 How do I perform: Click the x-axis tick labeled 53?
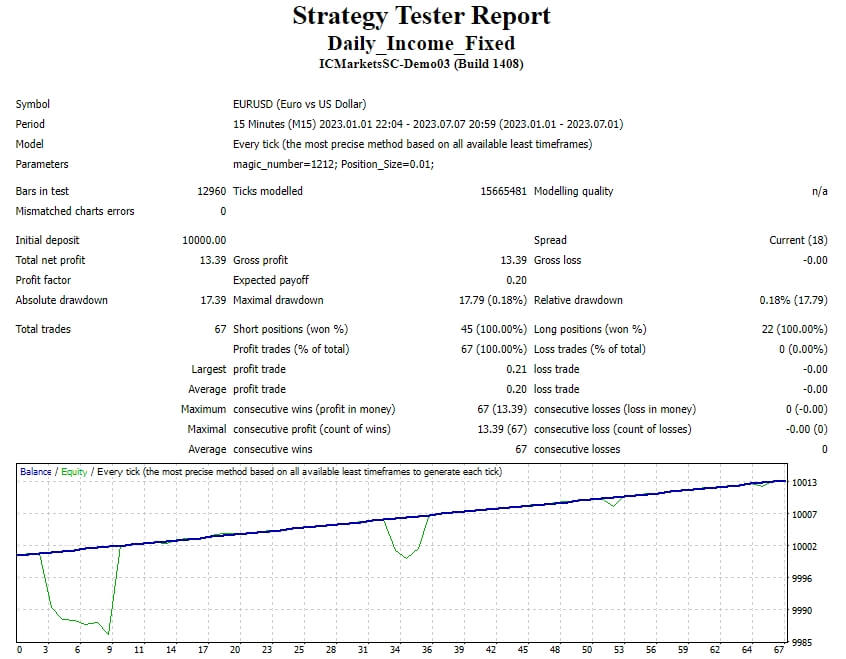pos(619,649)
